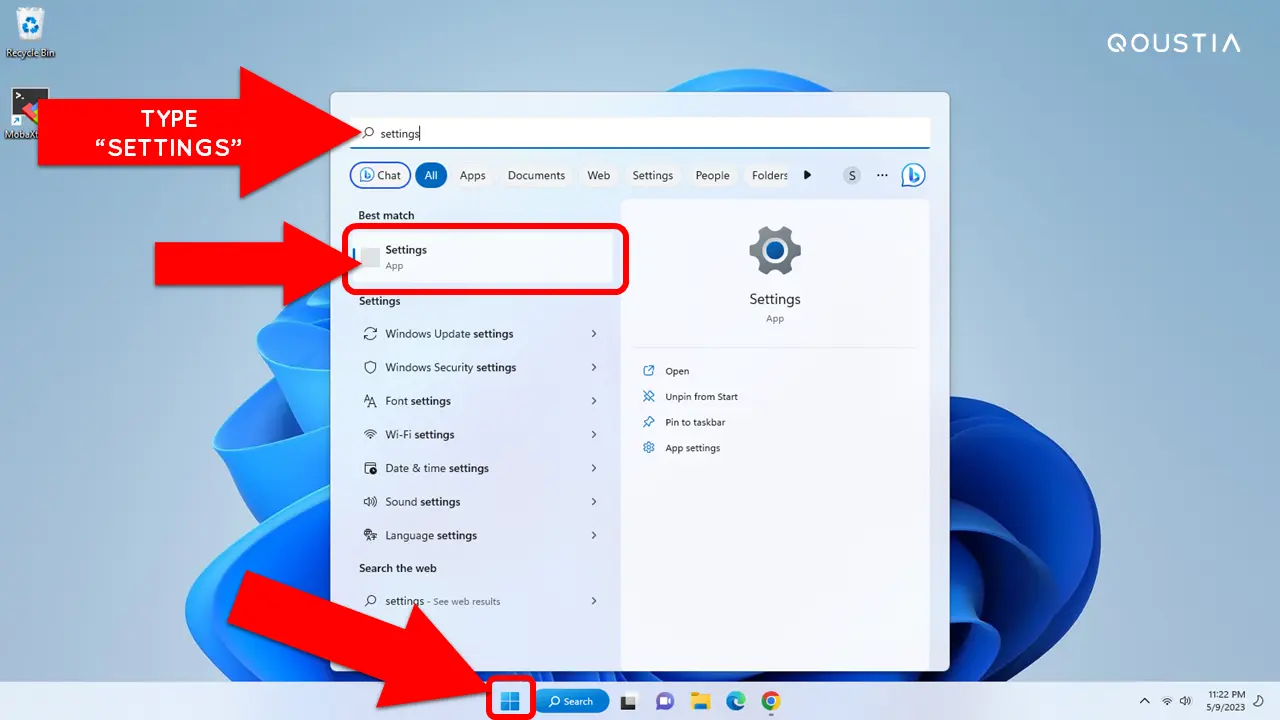Switch to the Documents filter tab
1280x720 pixels.
coord(536,175)
